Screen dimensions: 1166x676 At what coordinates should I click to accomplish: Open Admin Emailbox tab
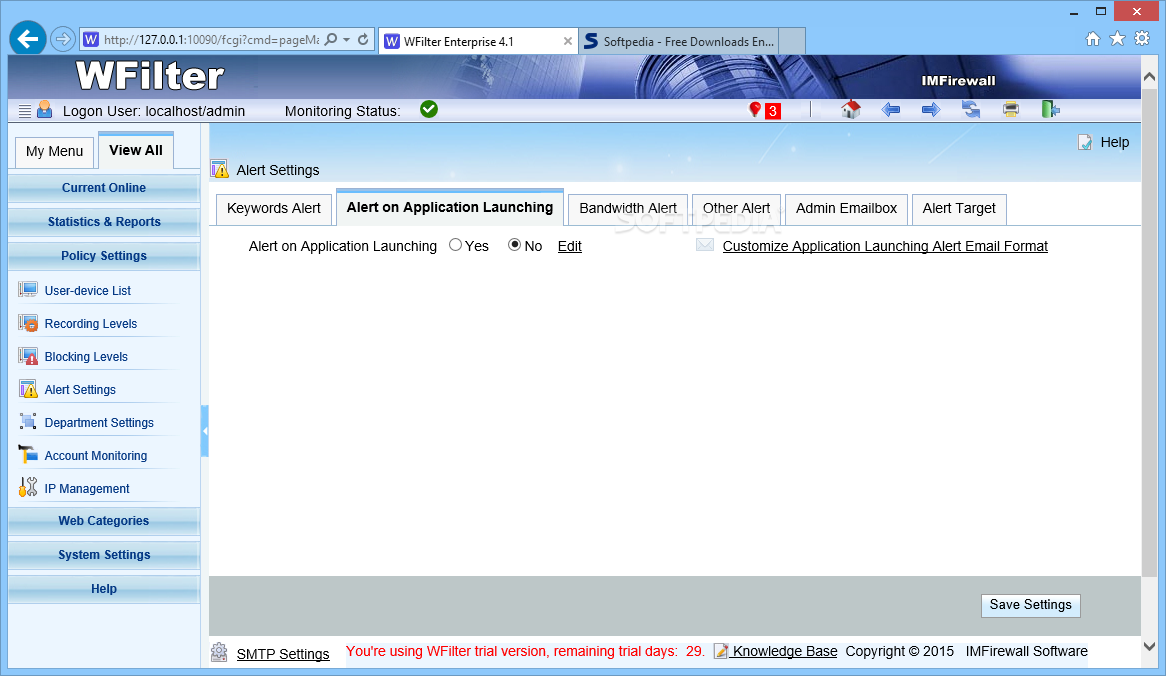point(846,209)
